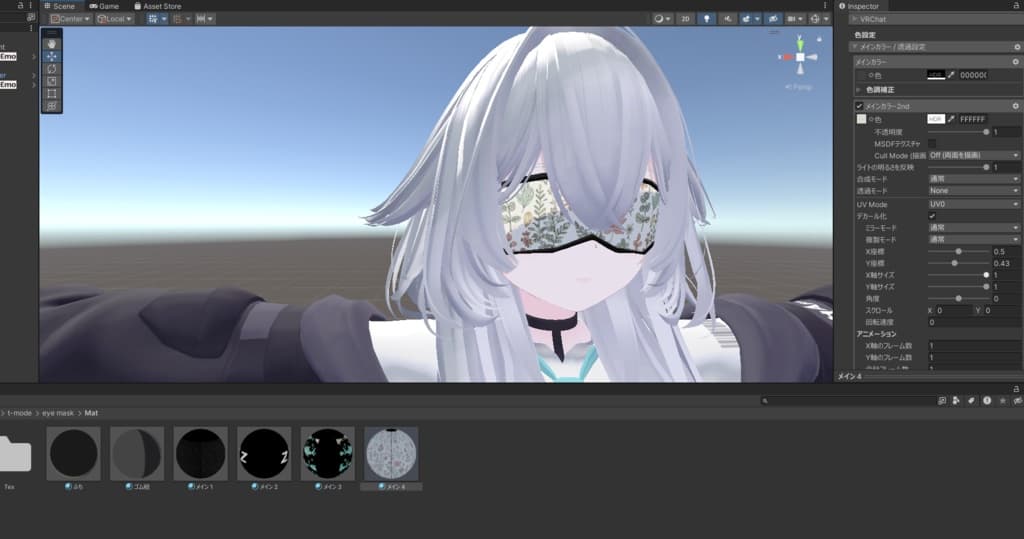The height and width of the screenshot is (539, 1024).
Task: Toggle 2D view mode in the scene
Action: coord(685,19)
